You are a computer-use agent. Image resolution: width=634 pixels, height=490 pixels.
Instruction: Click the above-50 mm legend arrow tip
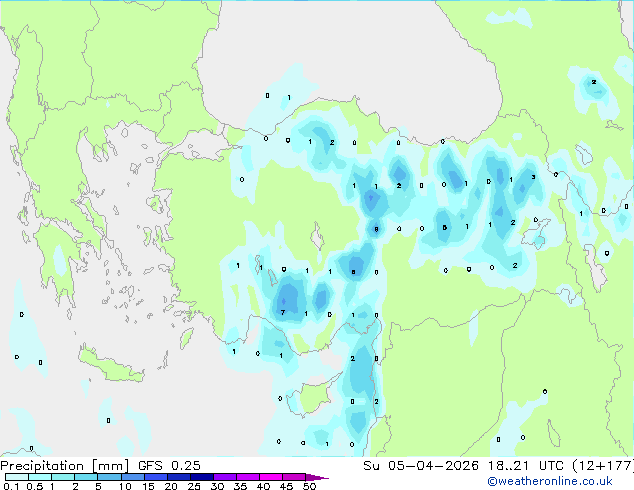(317, 477)
